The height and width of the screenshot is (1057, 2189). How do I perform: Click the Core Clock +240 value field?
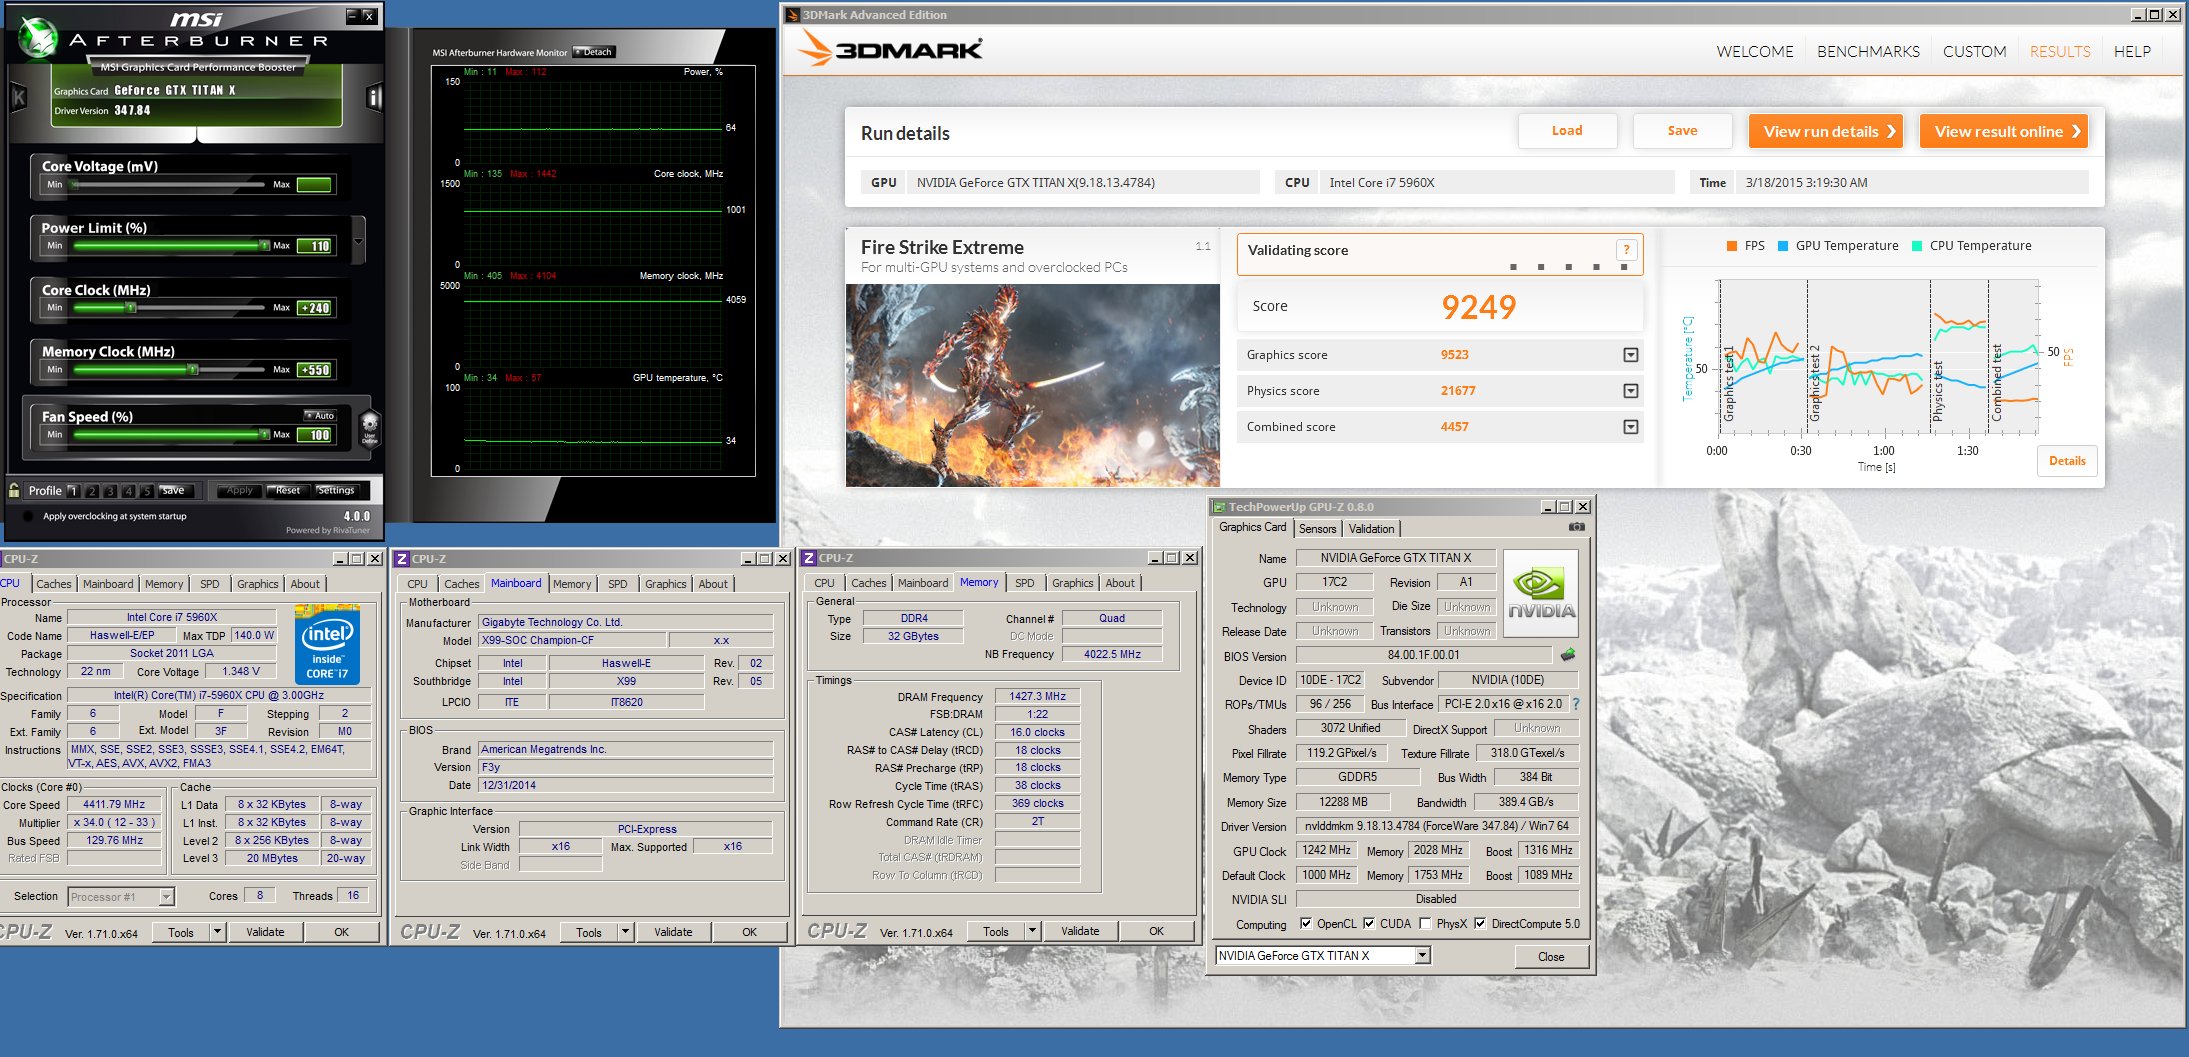[x=316, y=308]
